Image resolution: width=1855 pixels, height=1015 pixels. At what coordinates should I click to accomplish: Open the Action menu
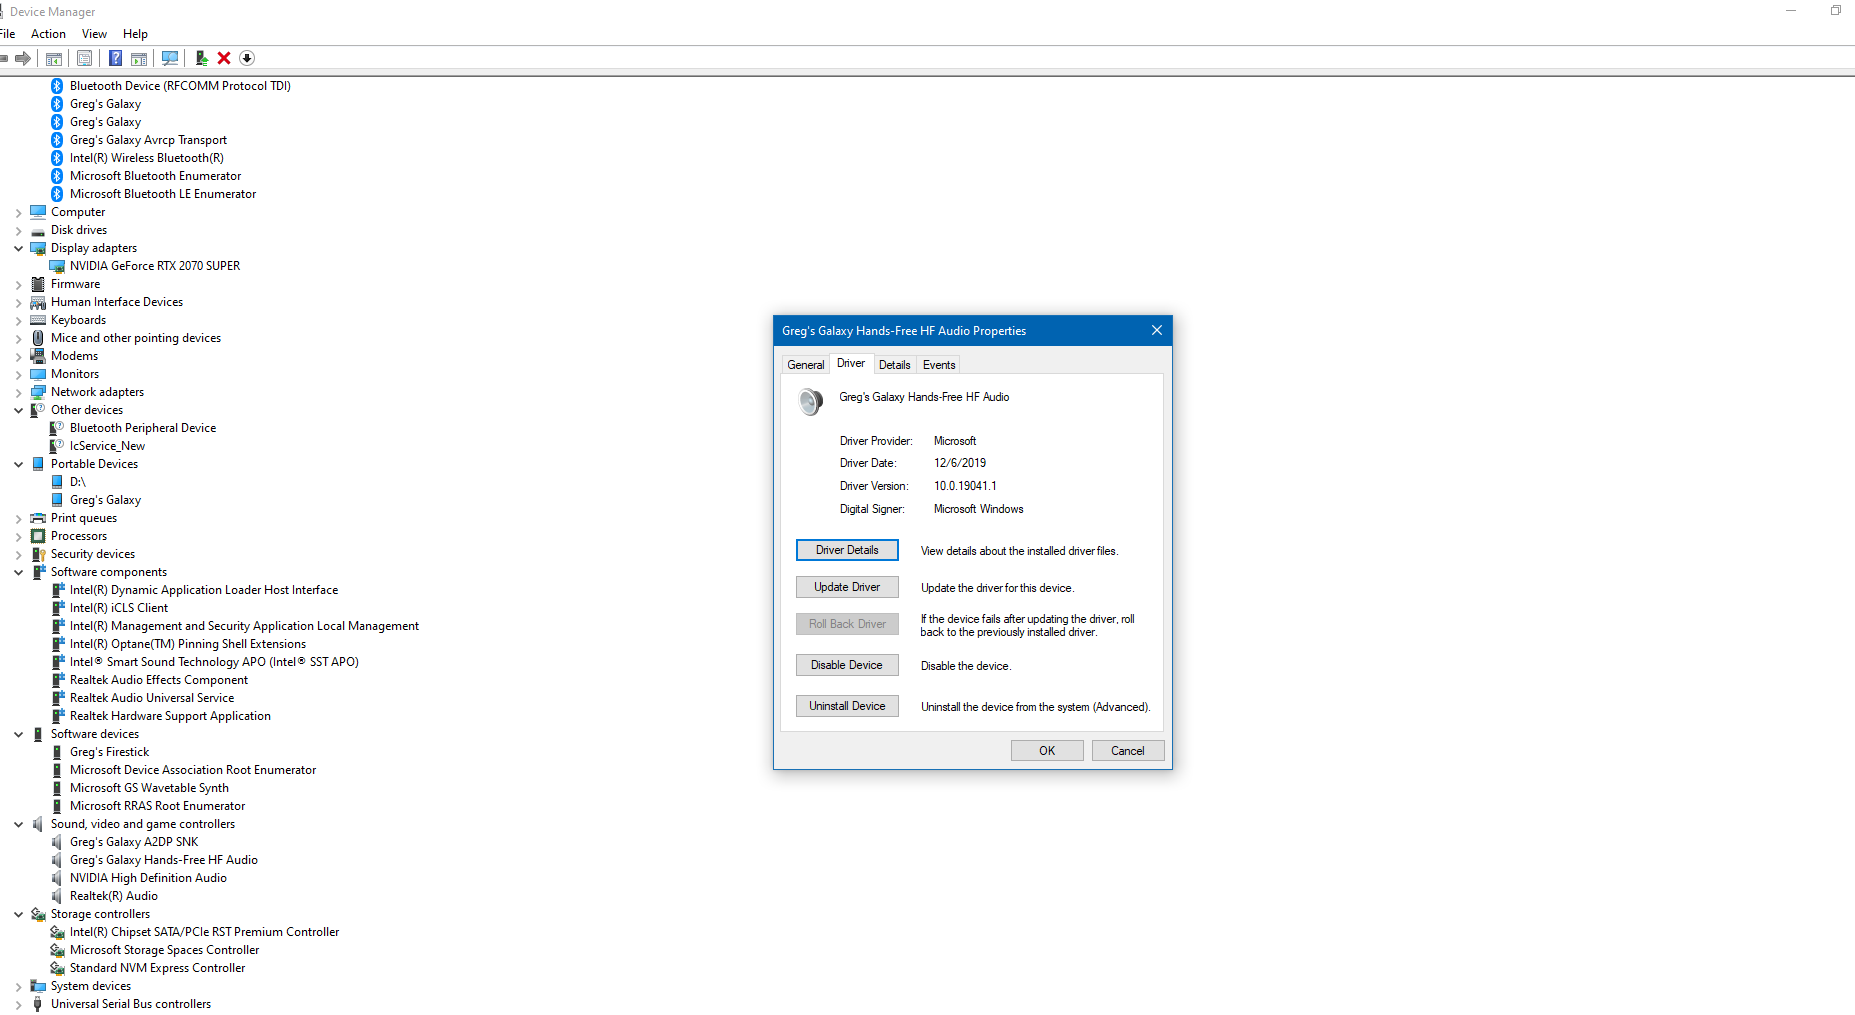point(48,34)
